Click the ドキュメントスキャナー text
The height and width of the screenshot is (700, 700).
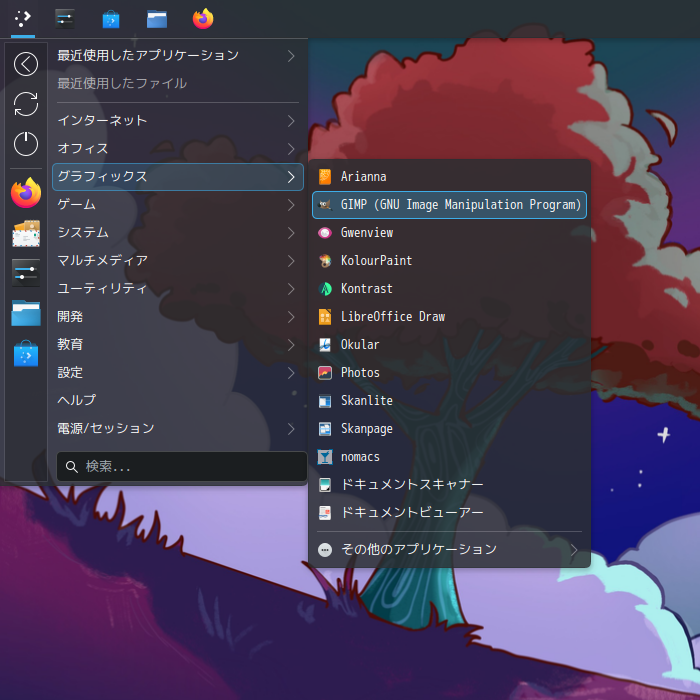point(412,485)
